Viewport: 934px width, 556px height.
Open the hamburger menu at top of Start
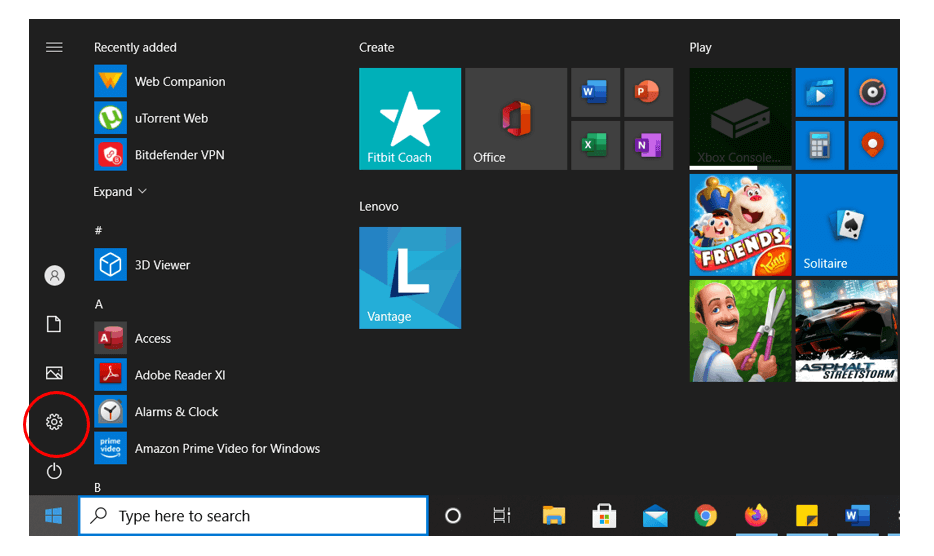point(54,47)
